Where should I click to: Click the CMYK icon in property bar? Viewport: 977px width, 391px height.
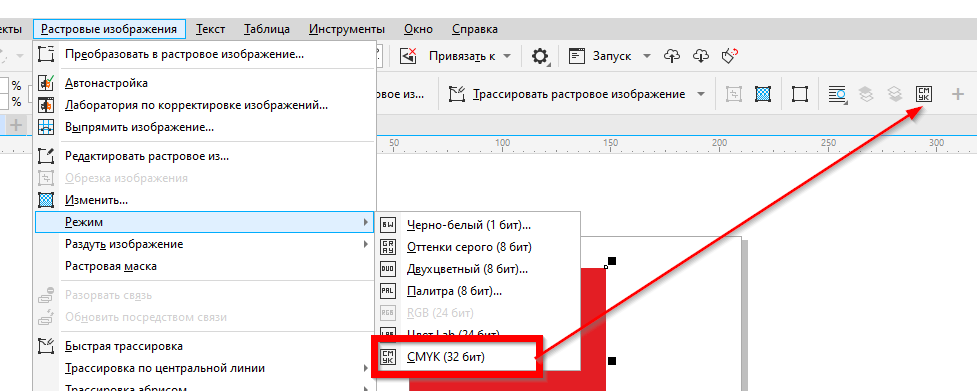[924, 94]
